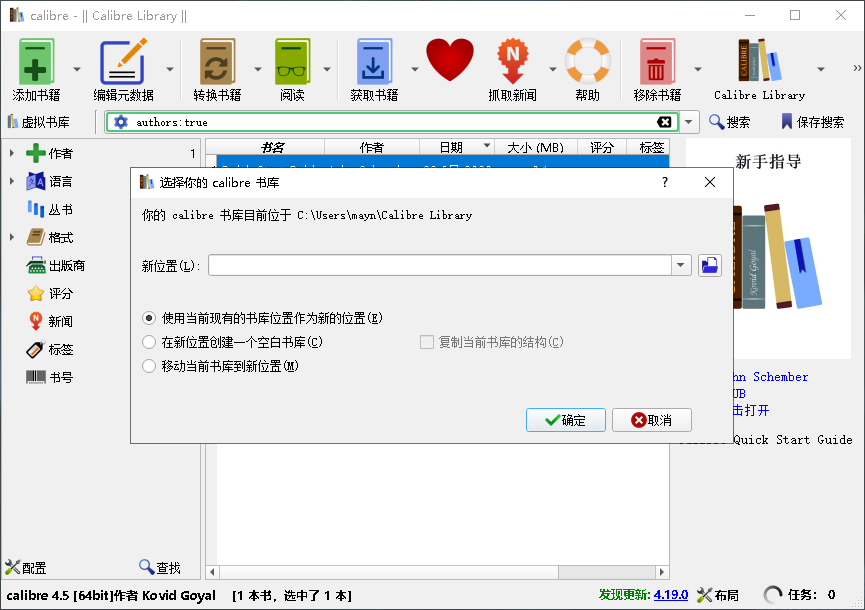
Task: Click the Remove books trash icon
Action: [x=656, y=62]
